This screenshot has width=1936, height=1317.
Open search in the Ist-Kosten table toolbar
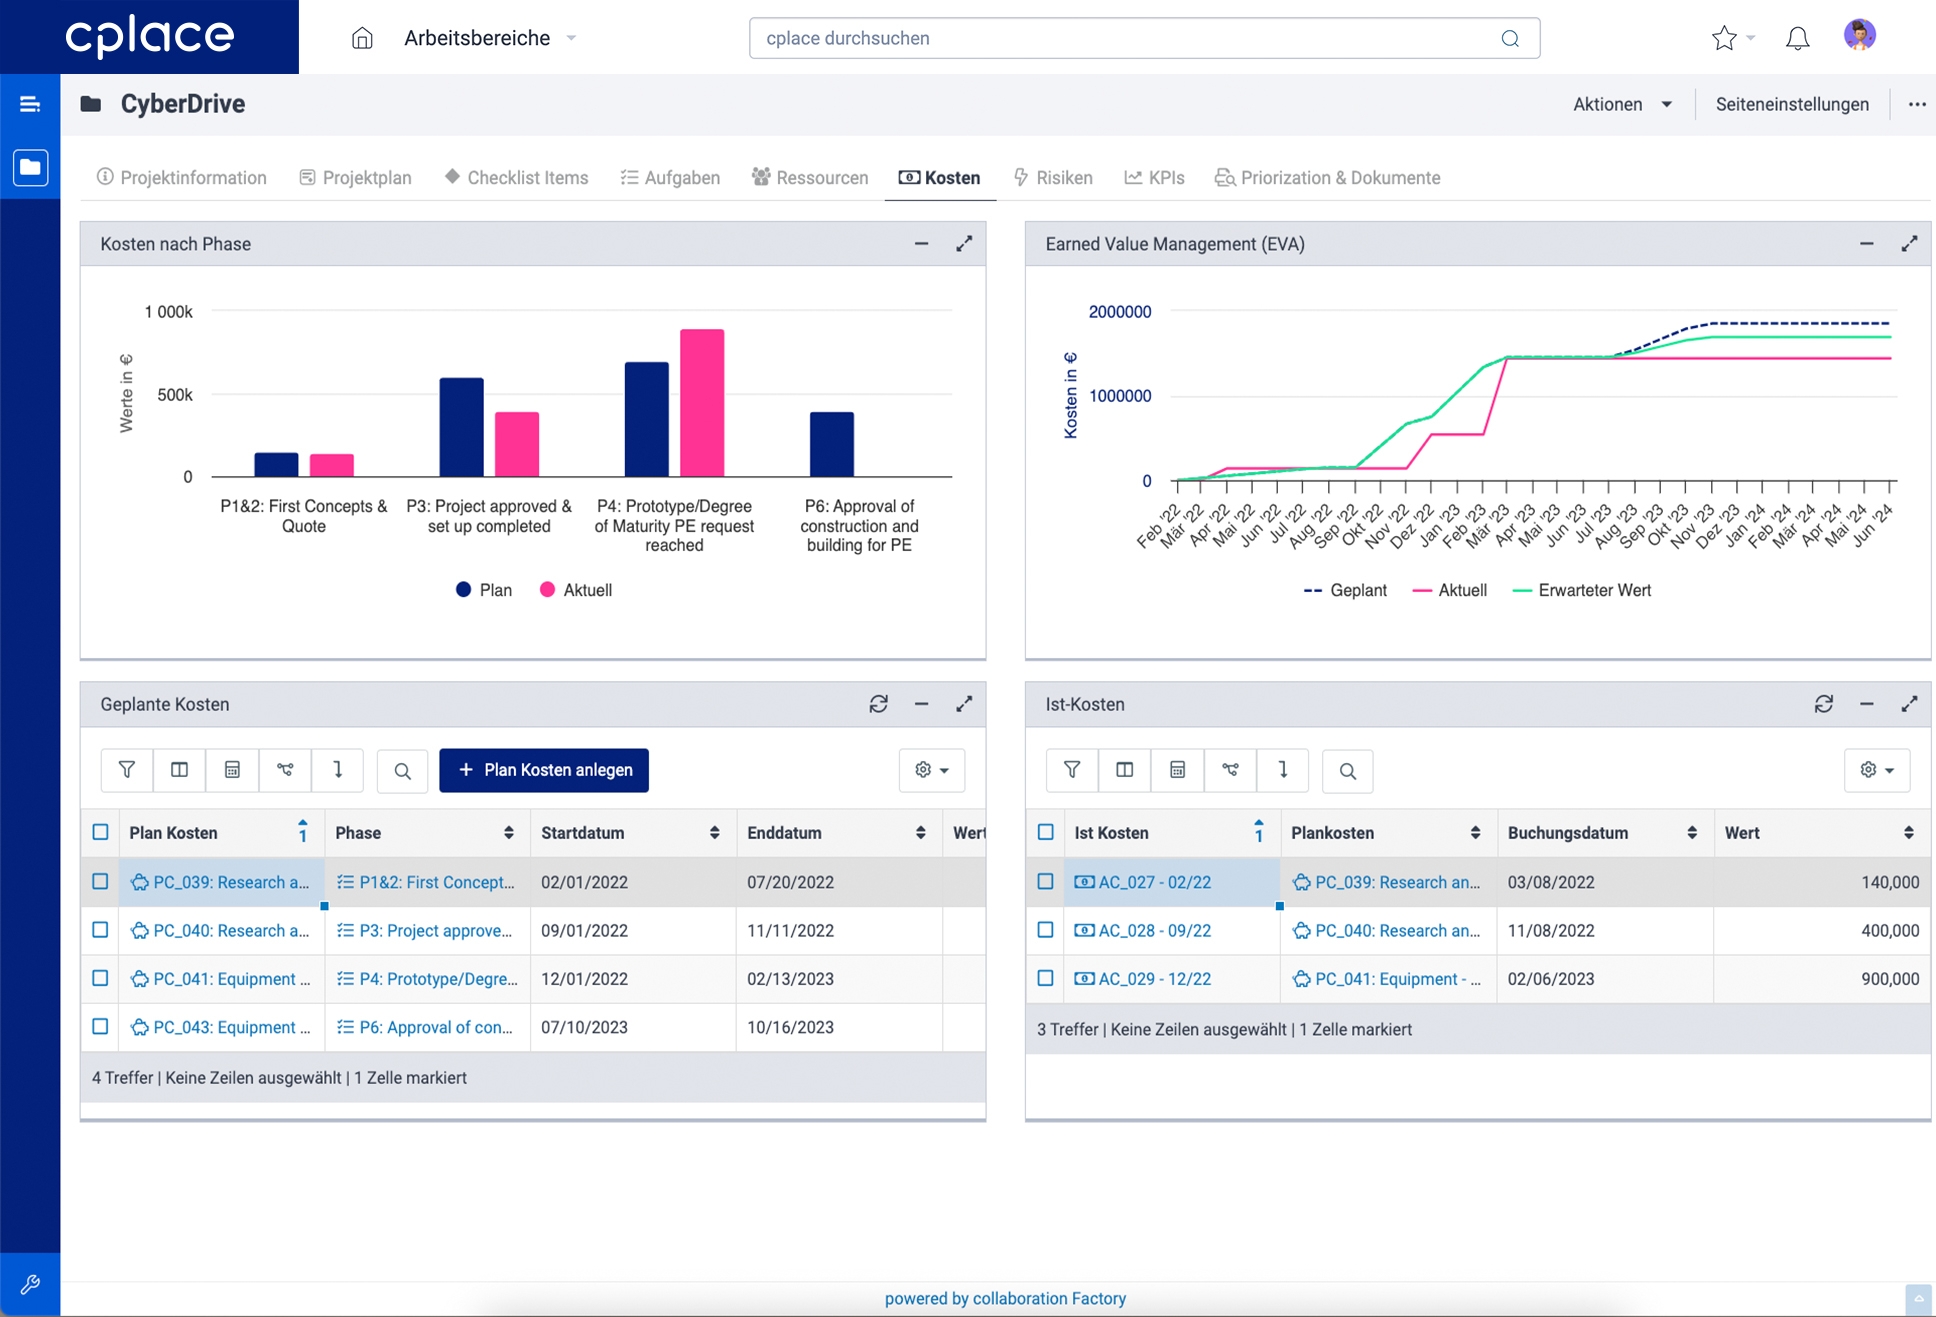(x=1347, y=771)
